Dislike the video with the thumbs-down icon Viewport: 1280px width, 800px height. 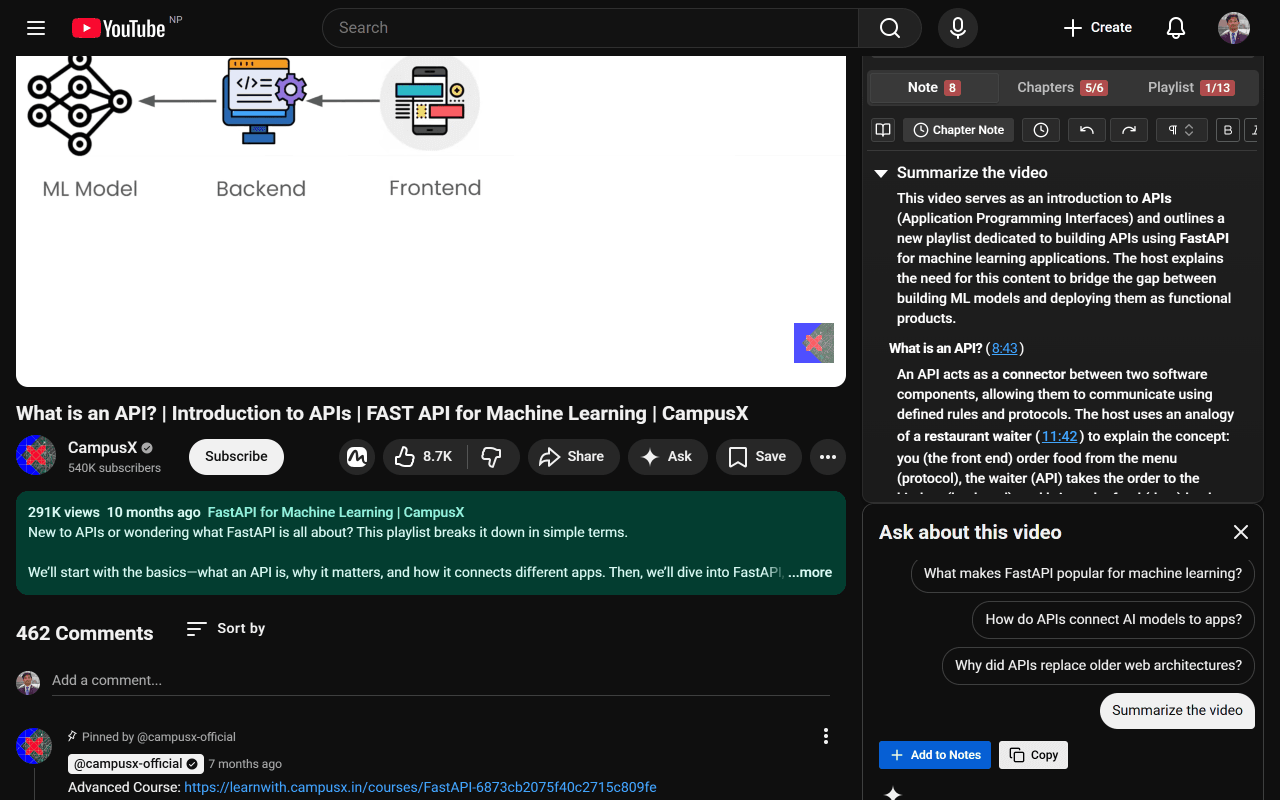[x=492, y=456]
